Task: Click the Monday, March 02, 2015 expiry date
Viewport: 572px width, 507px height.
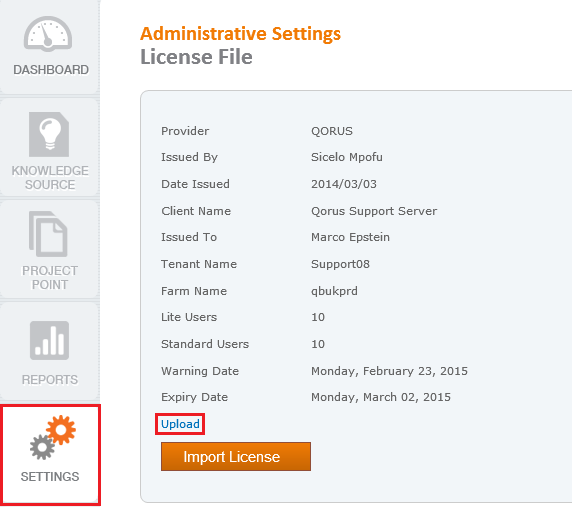Action: pos(381,397)
